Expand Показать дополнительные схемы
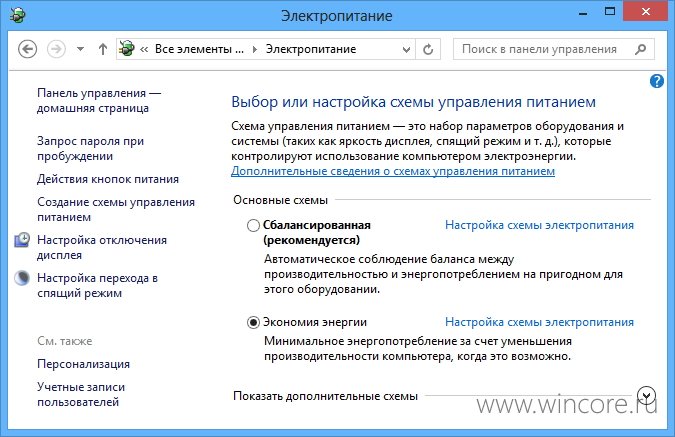This screenshot has height=437, width=675. pyautogui.click(x=646, y=395)
